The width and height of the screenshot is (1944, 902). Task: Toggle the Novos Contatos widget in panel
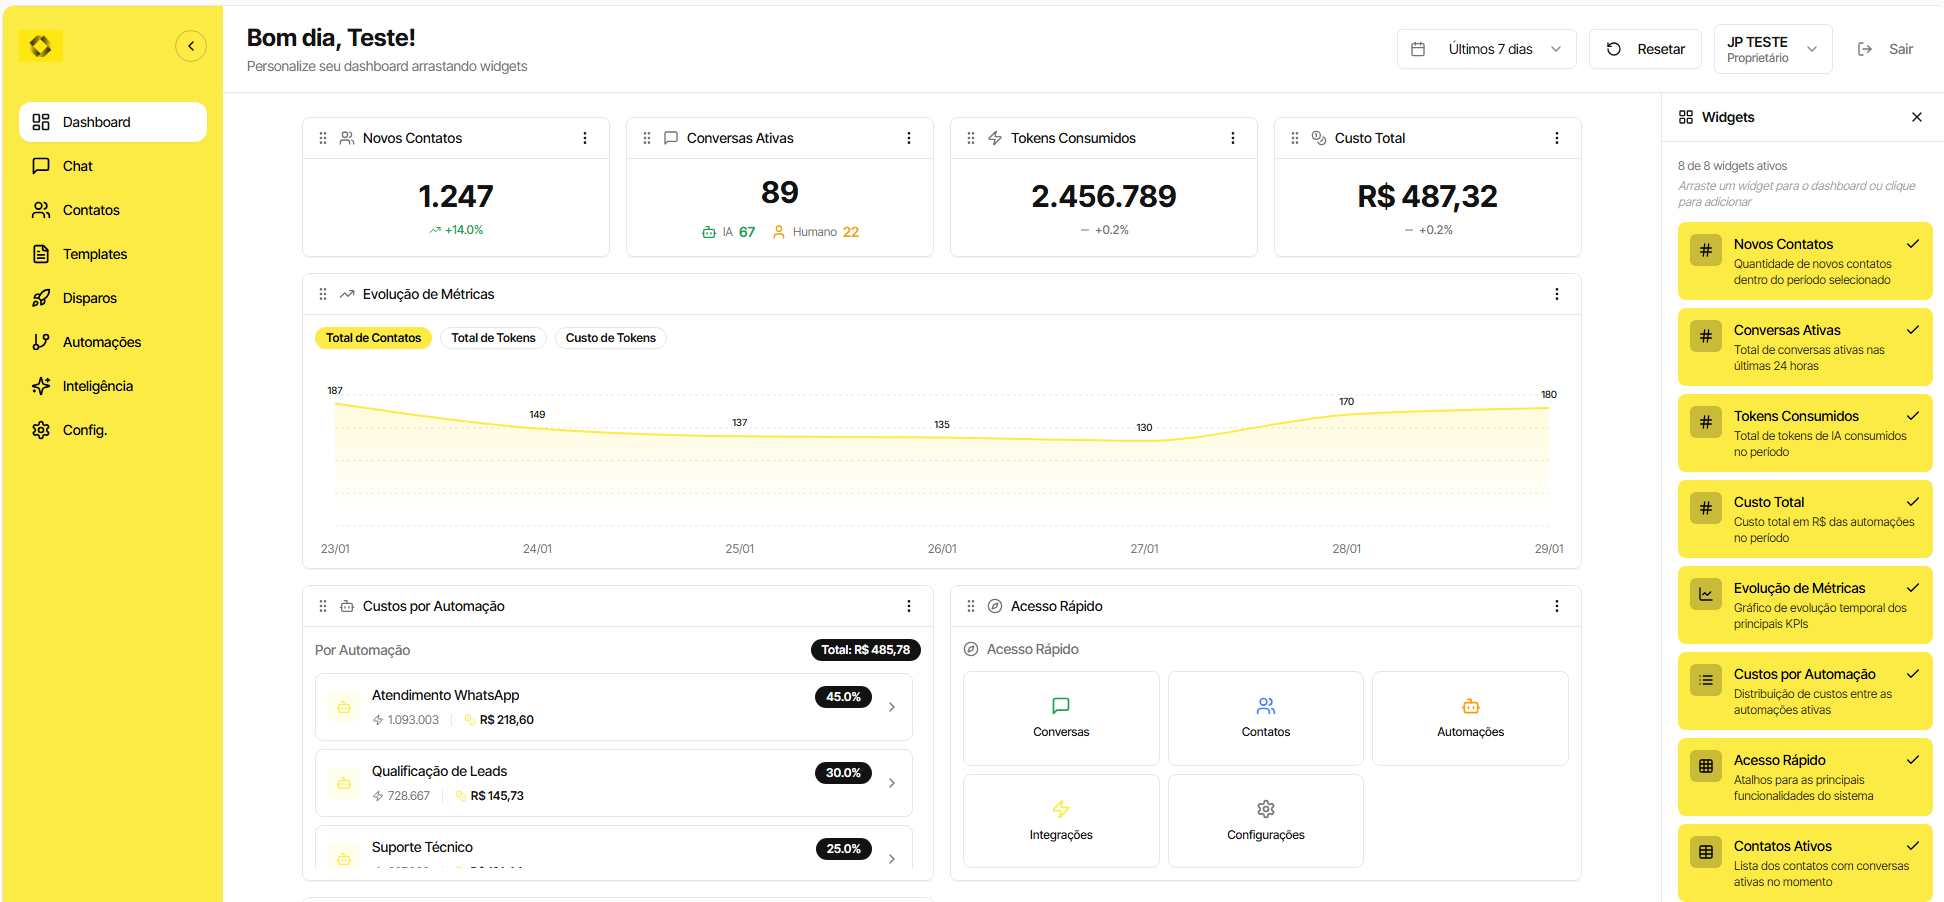coord(1805,261)
